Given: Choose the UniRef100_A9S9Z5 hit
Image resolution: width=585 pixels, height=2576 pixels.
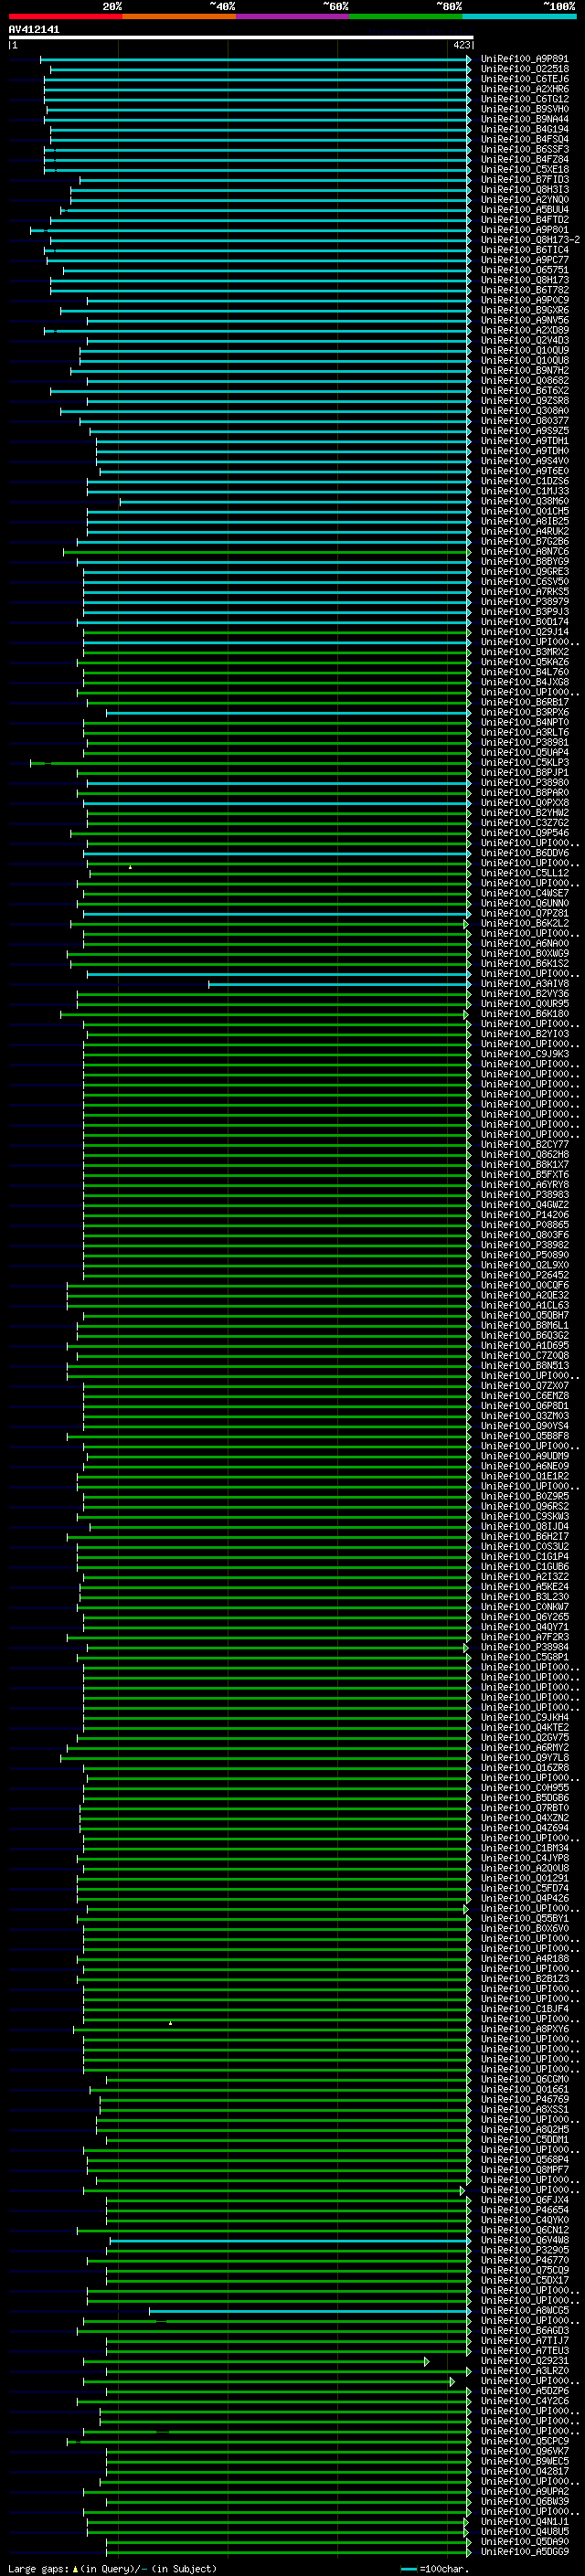Looking at the screenshot, I should 525,431.
